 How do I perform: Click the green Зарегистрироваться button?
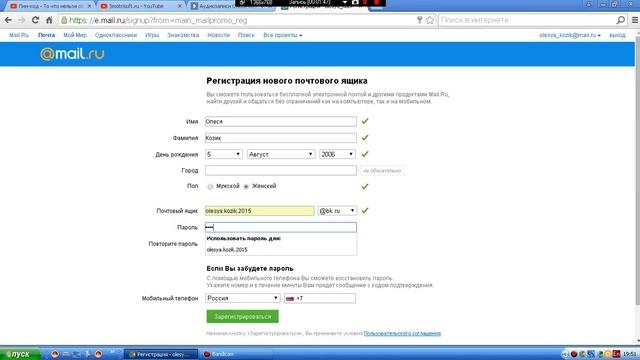click(x=242, y=316)
